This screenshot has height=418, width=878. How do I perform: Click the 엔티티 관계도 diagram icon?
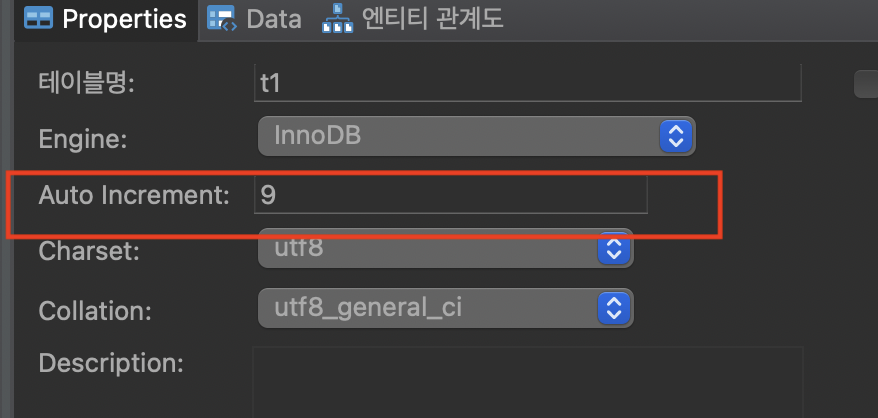(x=337, y=18)
